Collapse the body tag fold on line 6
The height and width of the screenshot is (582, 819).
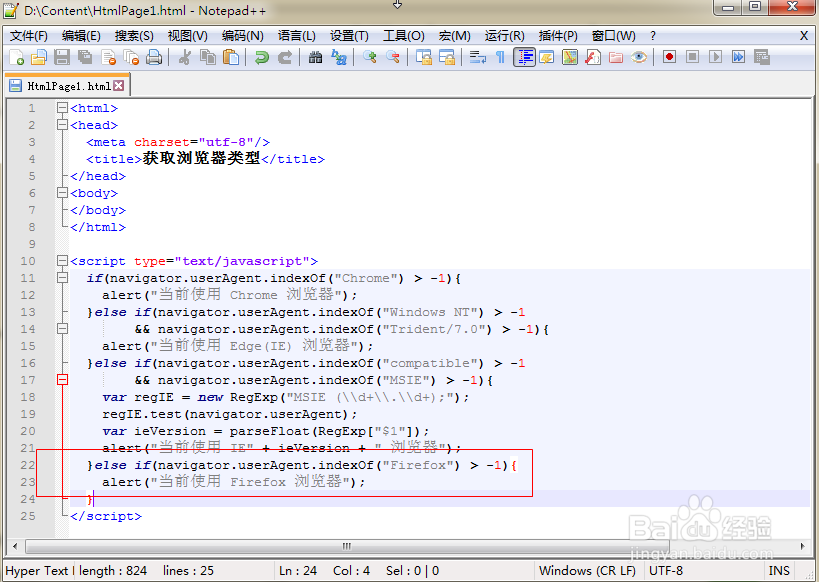click(x=62, y=193)
